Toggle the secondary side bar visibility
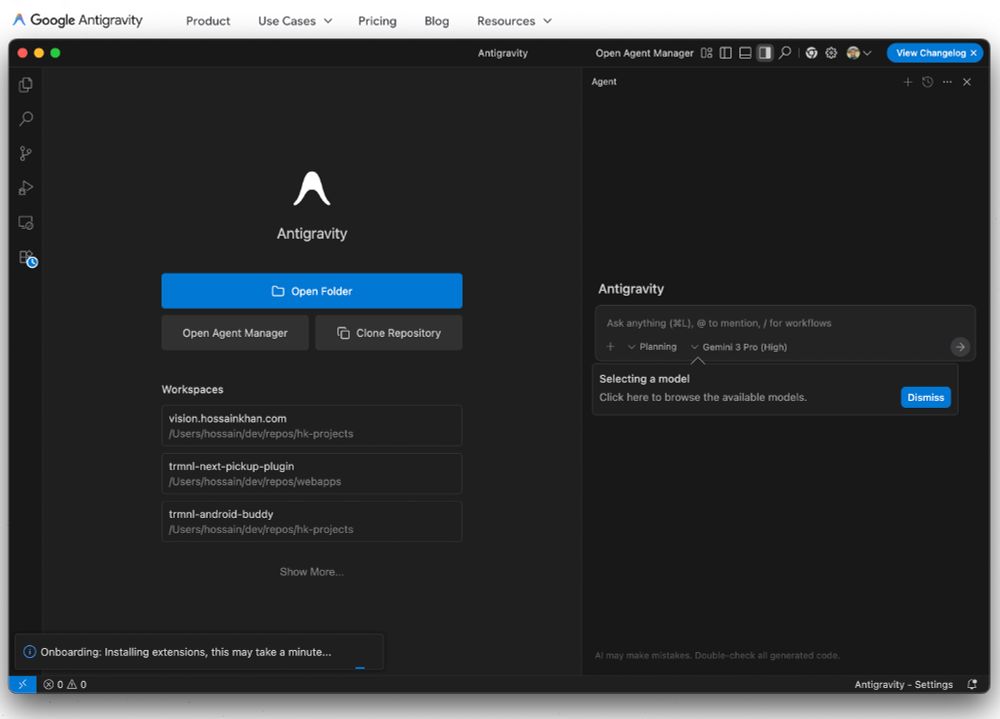The image size is (1000, 719). pyautogui.click(x=765, y=53)
